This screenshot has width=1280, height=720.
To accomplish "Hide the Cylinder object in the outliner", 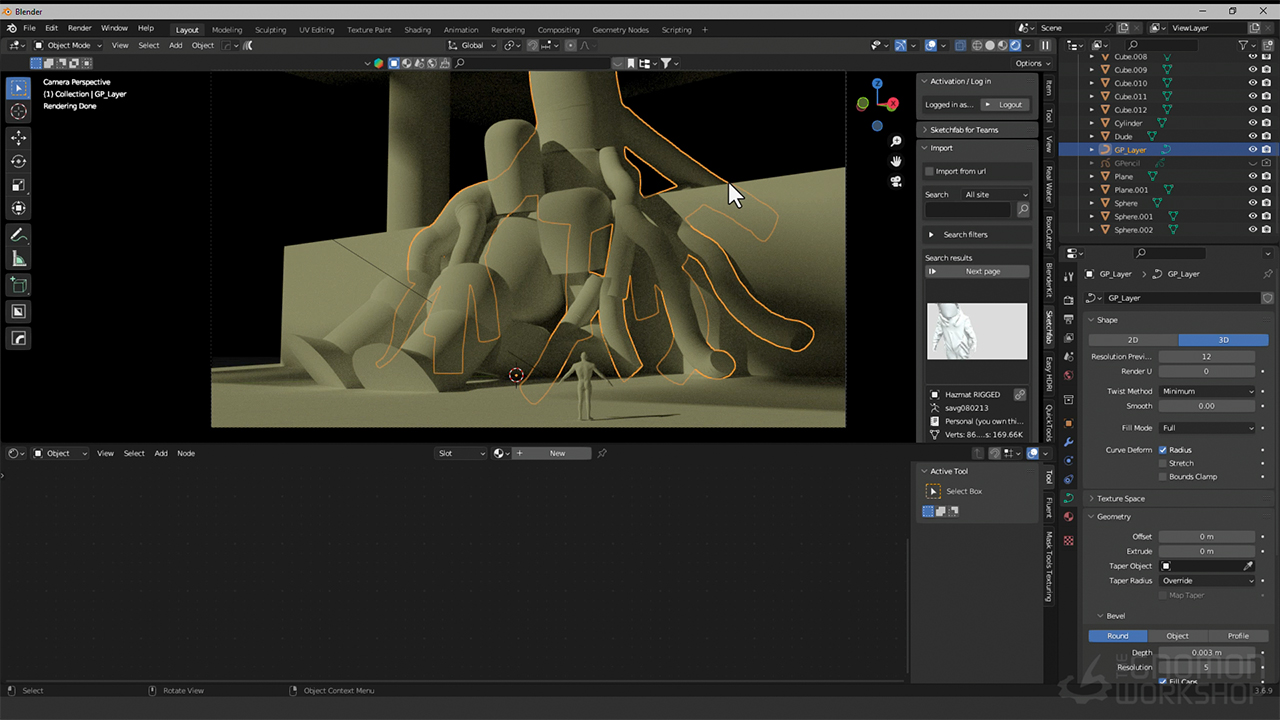I will (1252, 123).
